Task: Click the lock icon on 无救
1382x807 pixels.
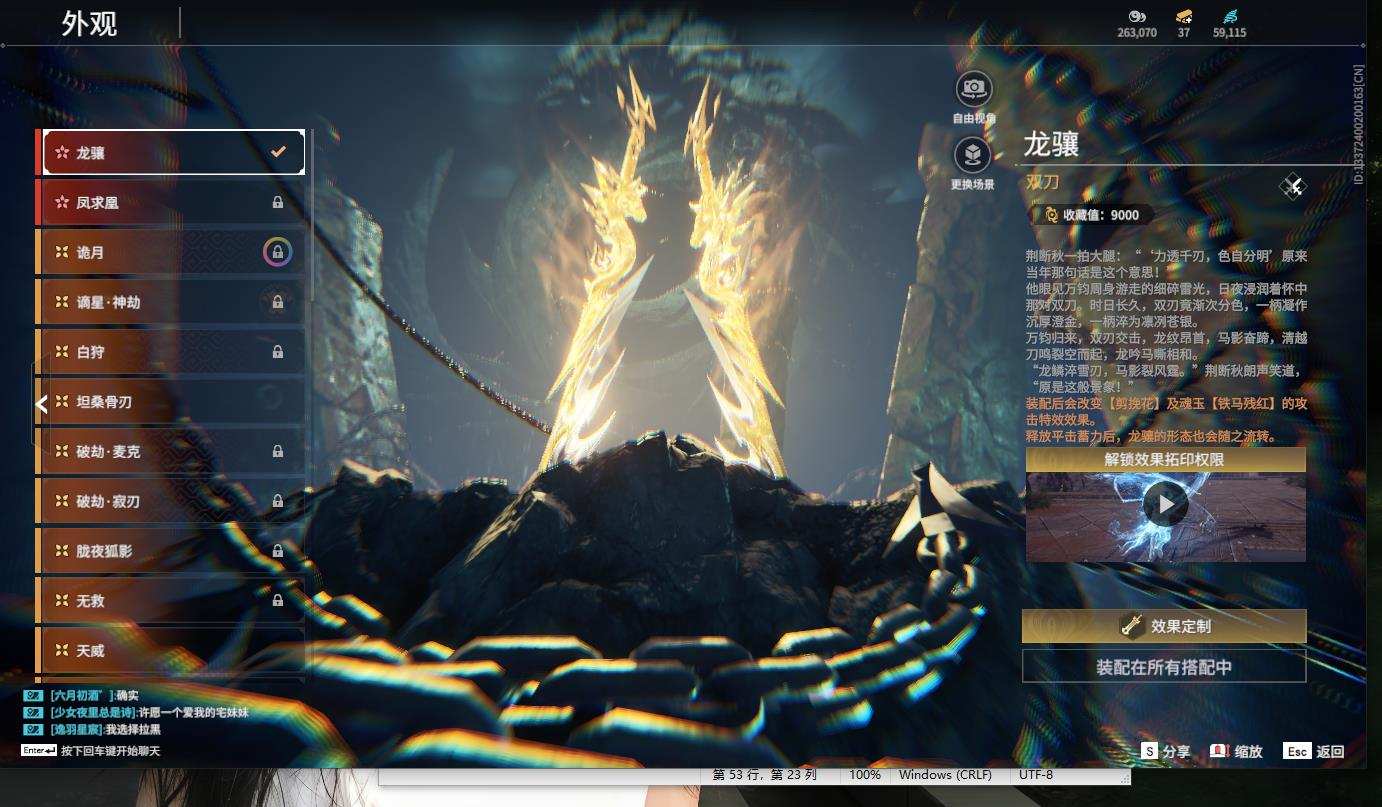Action: pos(278,601)
